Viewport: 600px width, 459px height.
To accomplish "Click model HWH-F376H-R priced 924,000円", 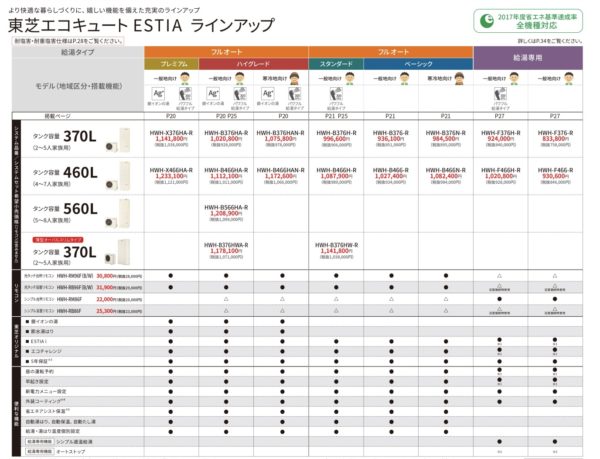I will tap(501, 138).
